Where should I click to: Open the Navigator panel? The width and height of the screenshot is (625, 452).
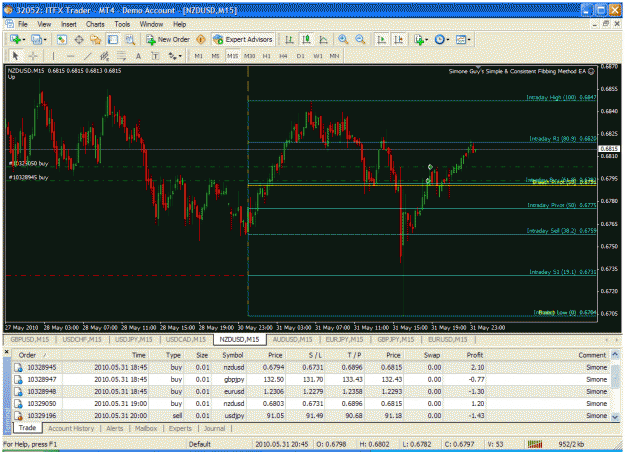coord(96,39)
